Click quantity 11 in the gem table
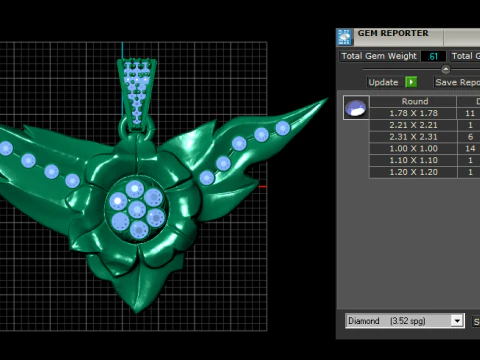480x360 pixels. point(469,113)
